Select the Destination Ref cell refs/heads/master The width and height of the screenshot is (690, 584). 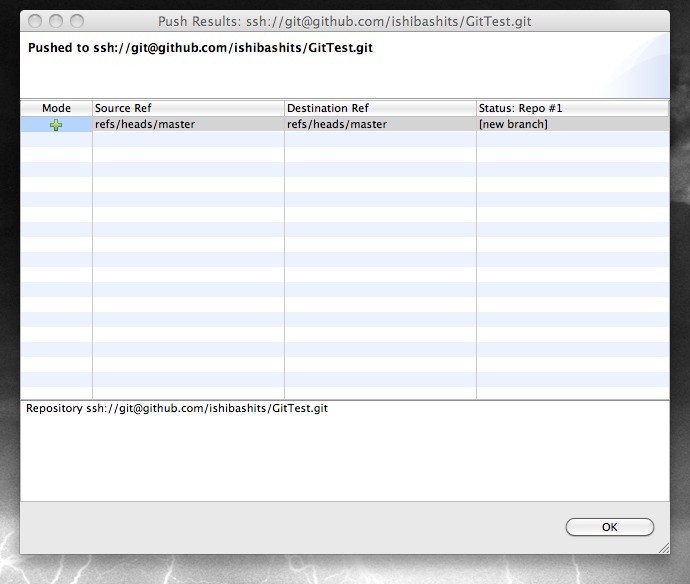click(380, 124)
